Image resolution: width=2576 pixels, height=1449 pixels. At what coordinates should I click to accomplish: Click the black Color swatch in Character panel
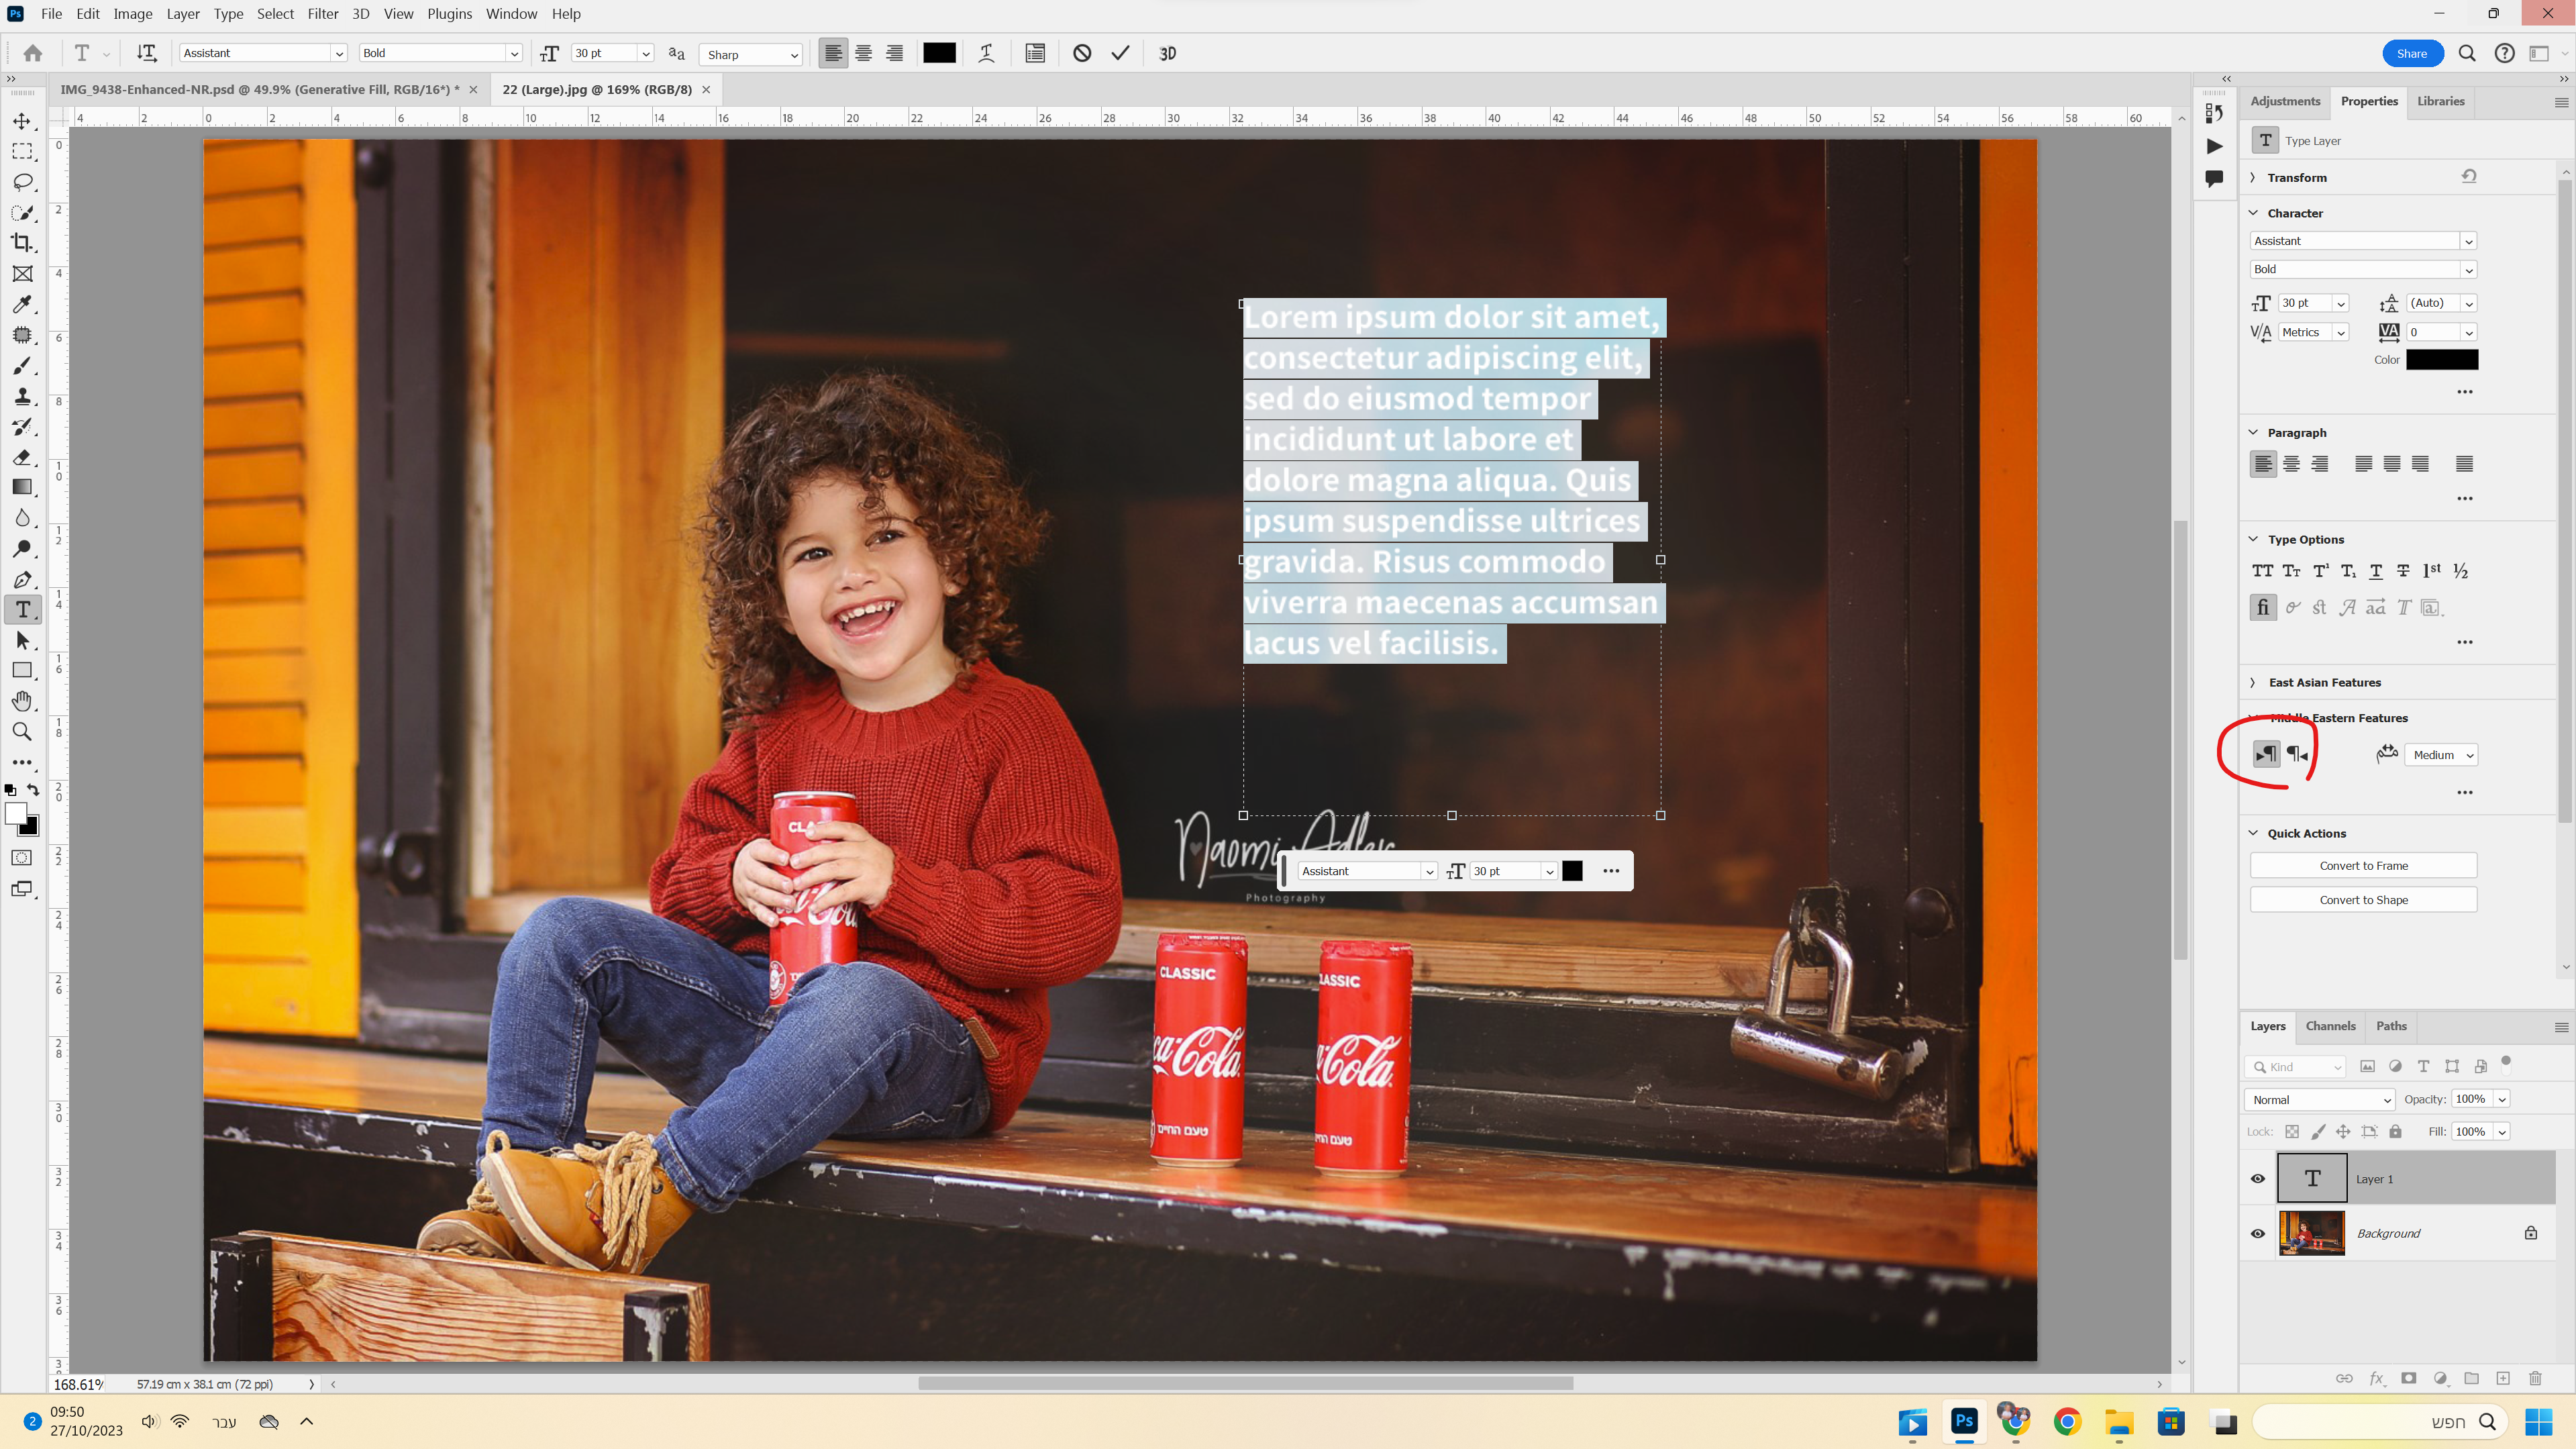(2441, 360)
